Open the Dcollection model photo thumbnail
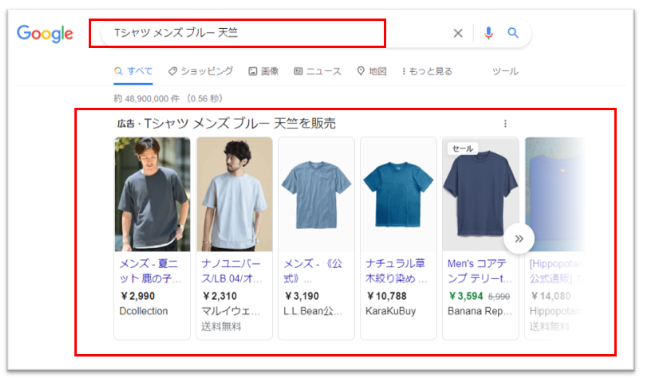The height and width of the screenshot is (381, 648). [152, 194]
